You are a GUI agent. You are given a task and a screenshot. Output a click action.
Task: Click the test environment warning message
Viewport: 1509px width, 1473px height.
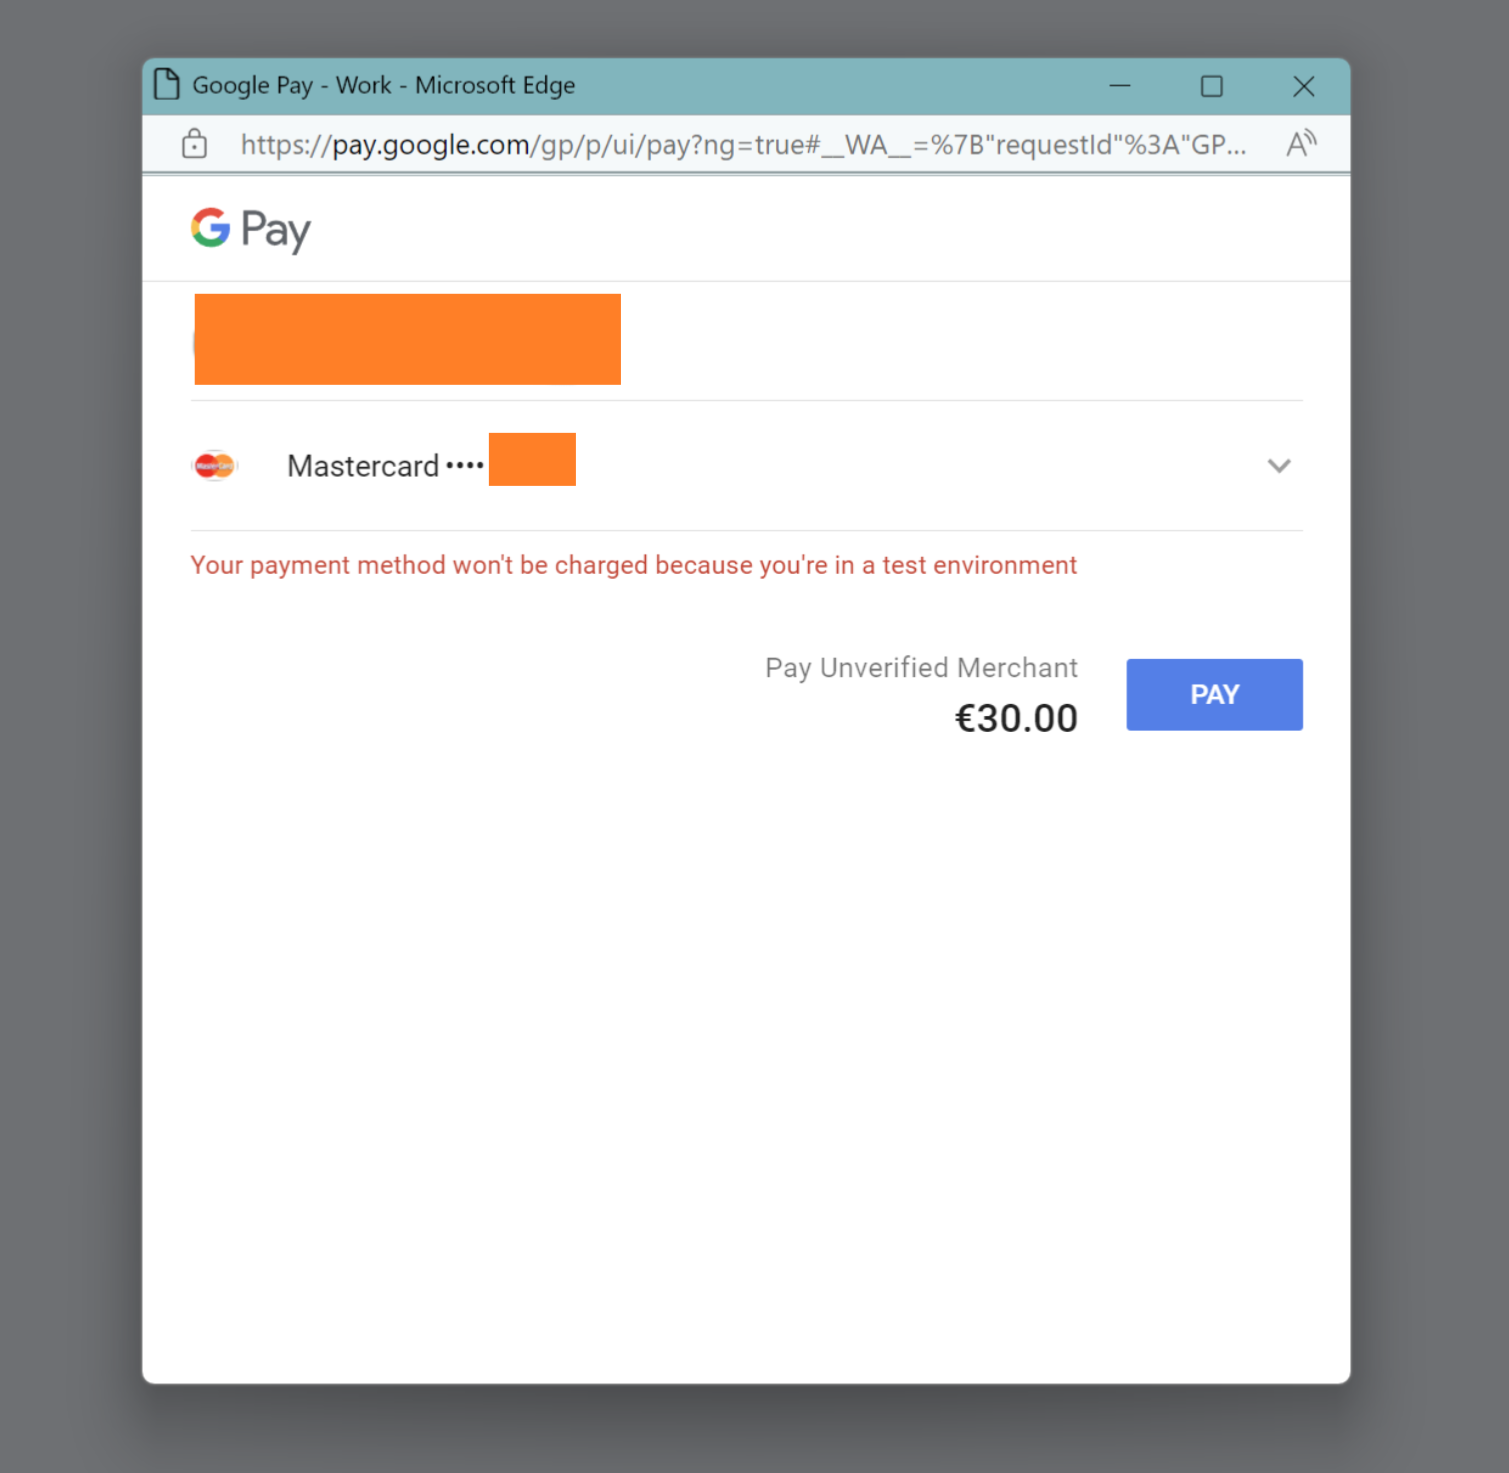click(x=633, y=564)
